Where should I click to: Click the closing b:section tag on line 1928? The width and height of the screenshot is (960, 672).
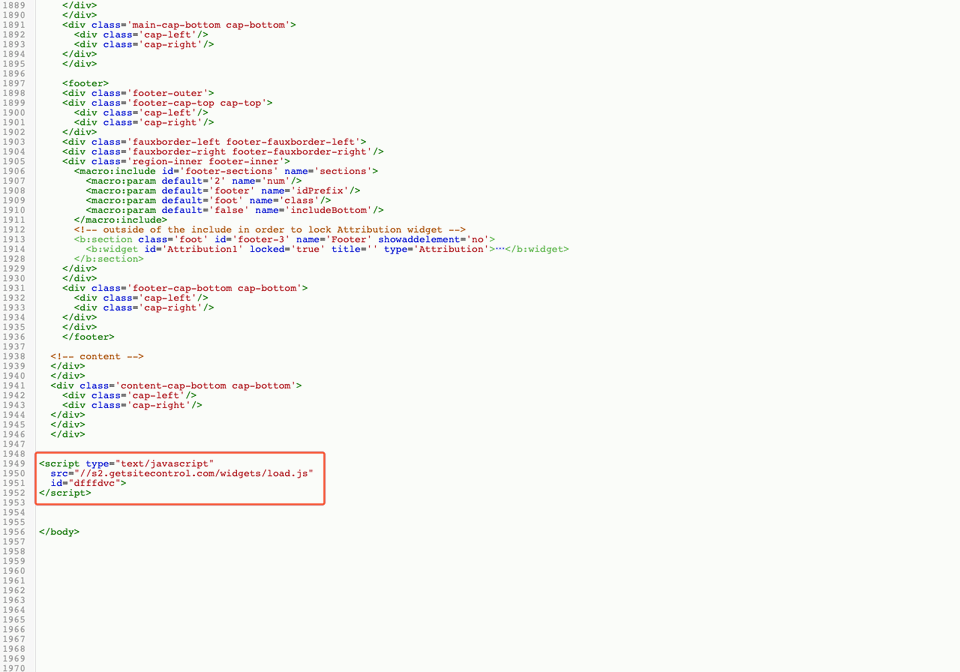point(110,258)
